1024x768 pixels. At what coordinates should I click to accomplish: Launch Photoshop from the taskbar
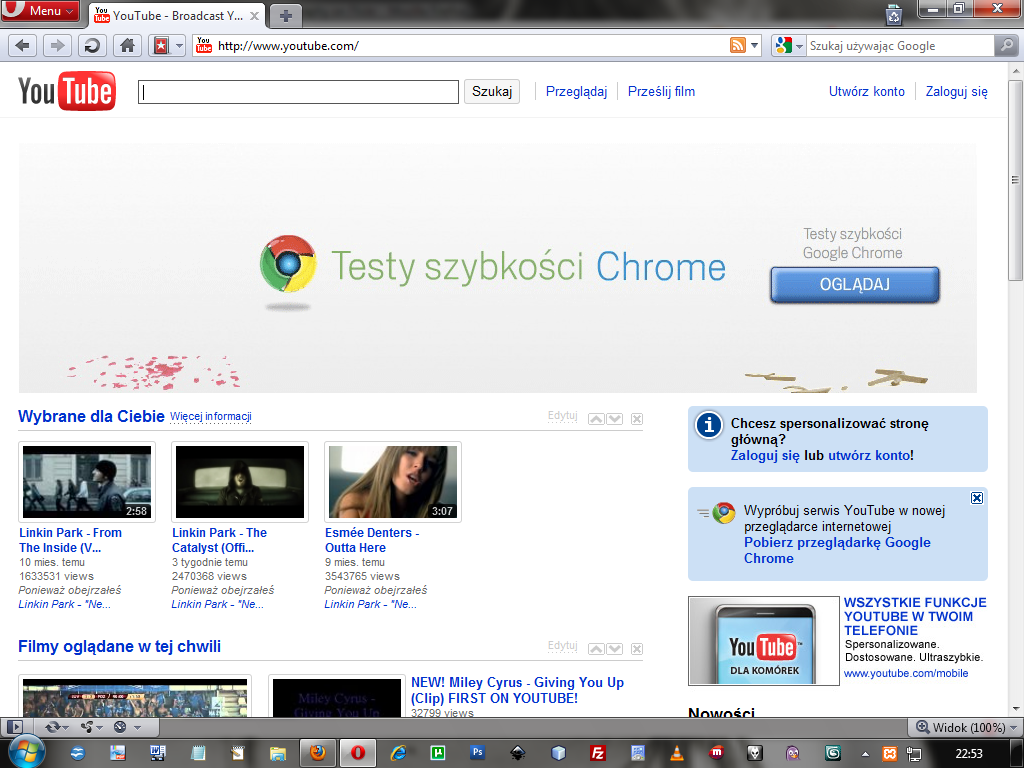click(477, 753)
